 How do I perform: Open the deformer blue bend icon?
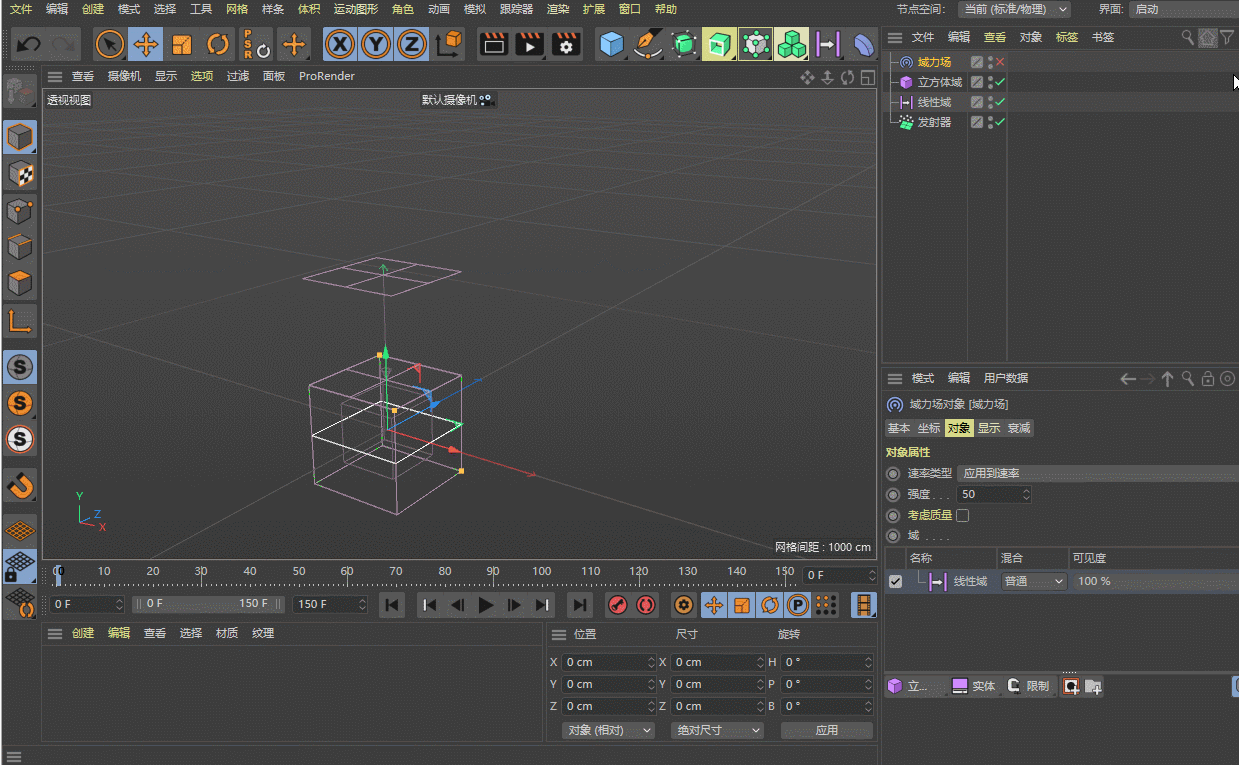[863, 45]
